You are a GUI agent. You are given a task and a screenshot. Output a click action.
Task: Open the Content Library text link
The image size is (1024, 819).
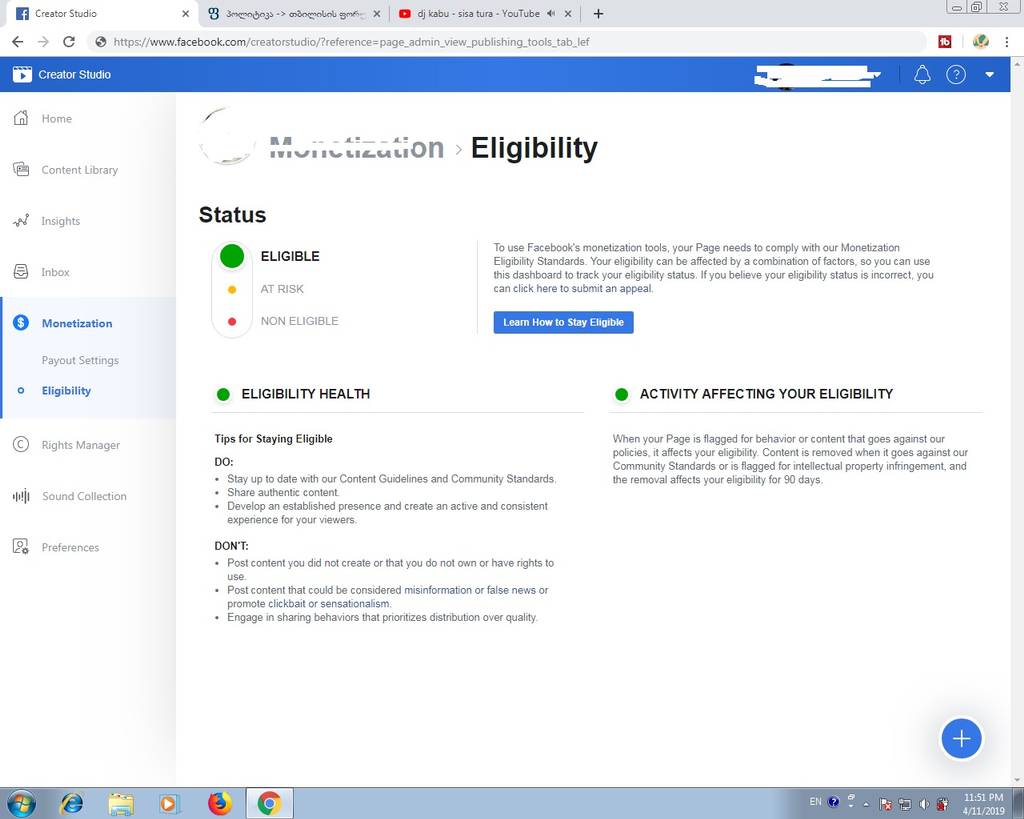(80, 170)
